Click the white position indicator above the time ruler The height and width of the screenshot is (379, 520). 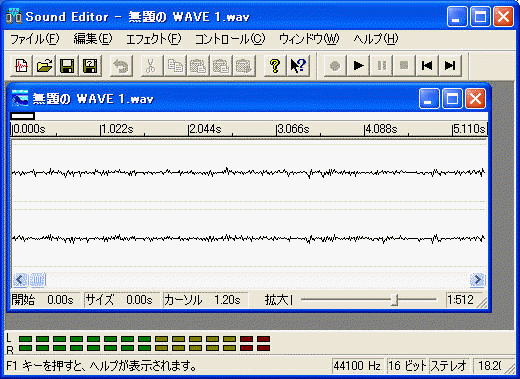(23, 116)
